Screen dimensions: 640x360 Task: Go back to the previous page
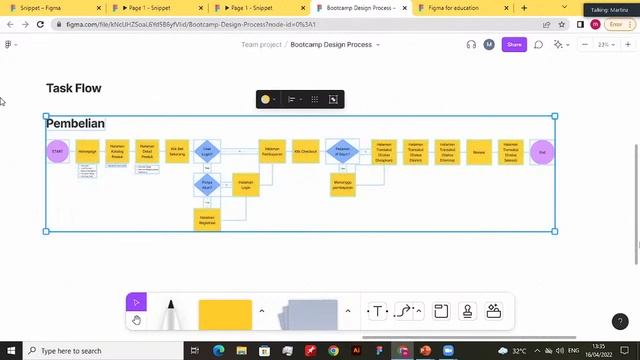coord(10,24)
